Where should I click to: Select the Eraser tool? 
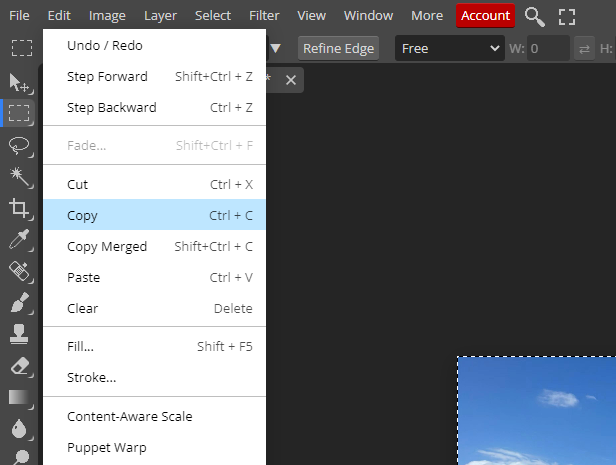19,365
